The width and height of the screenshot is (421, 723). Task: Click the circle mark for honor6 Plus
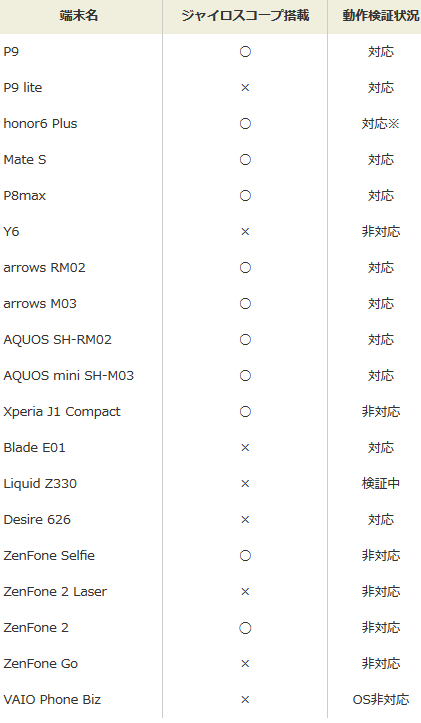[x=245, y=124]
